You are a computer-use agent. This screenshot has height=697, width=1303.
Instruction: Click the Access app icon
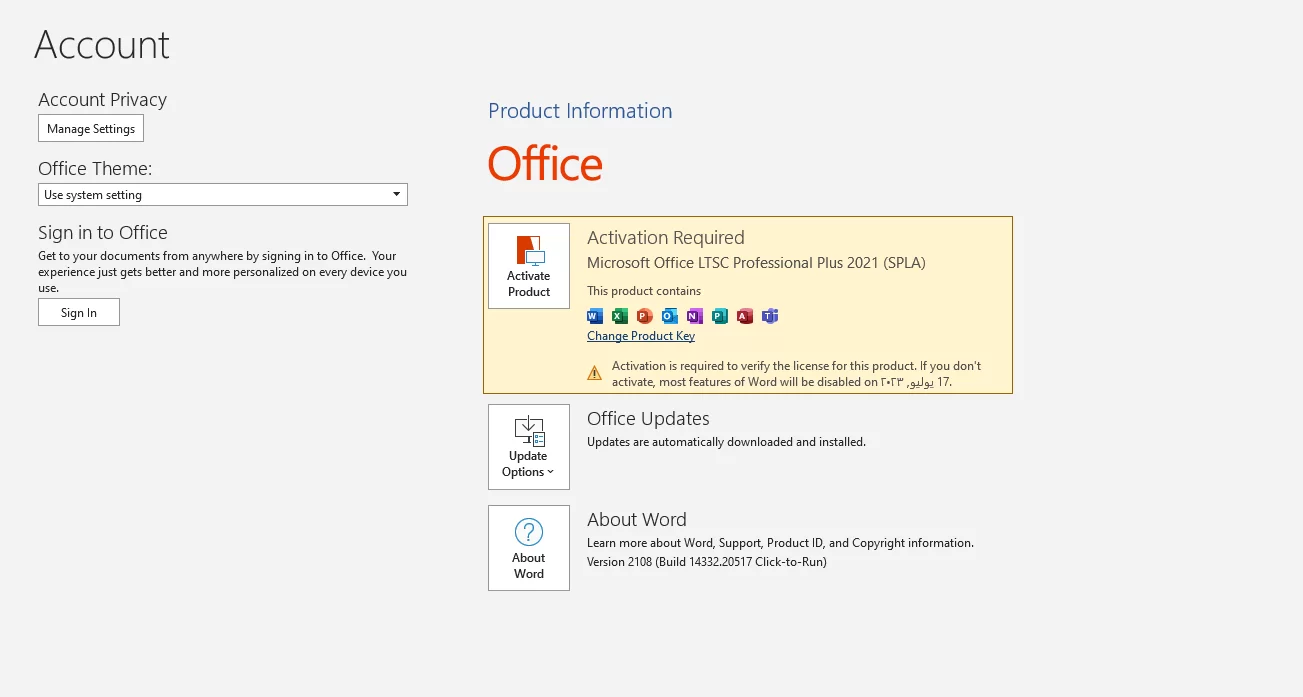coord(745,316)
